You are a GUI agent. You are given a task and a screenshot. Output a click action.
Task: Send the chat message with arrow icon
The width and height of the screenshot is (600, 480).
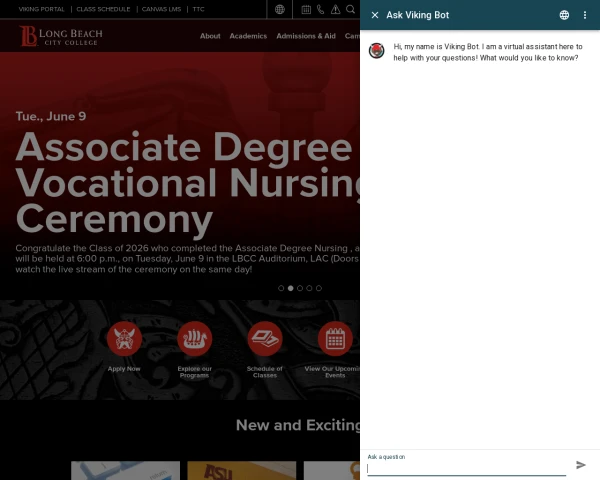tap(581, 465)
